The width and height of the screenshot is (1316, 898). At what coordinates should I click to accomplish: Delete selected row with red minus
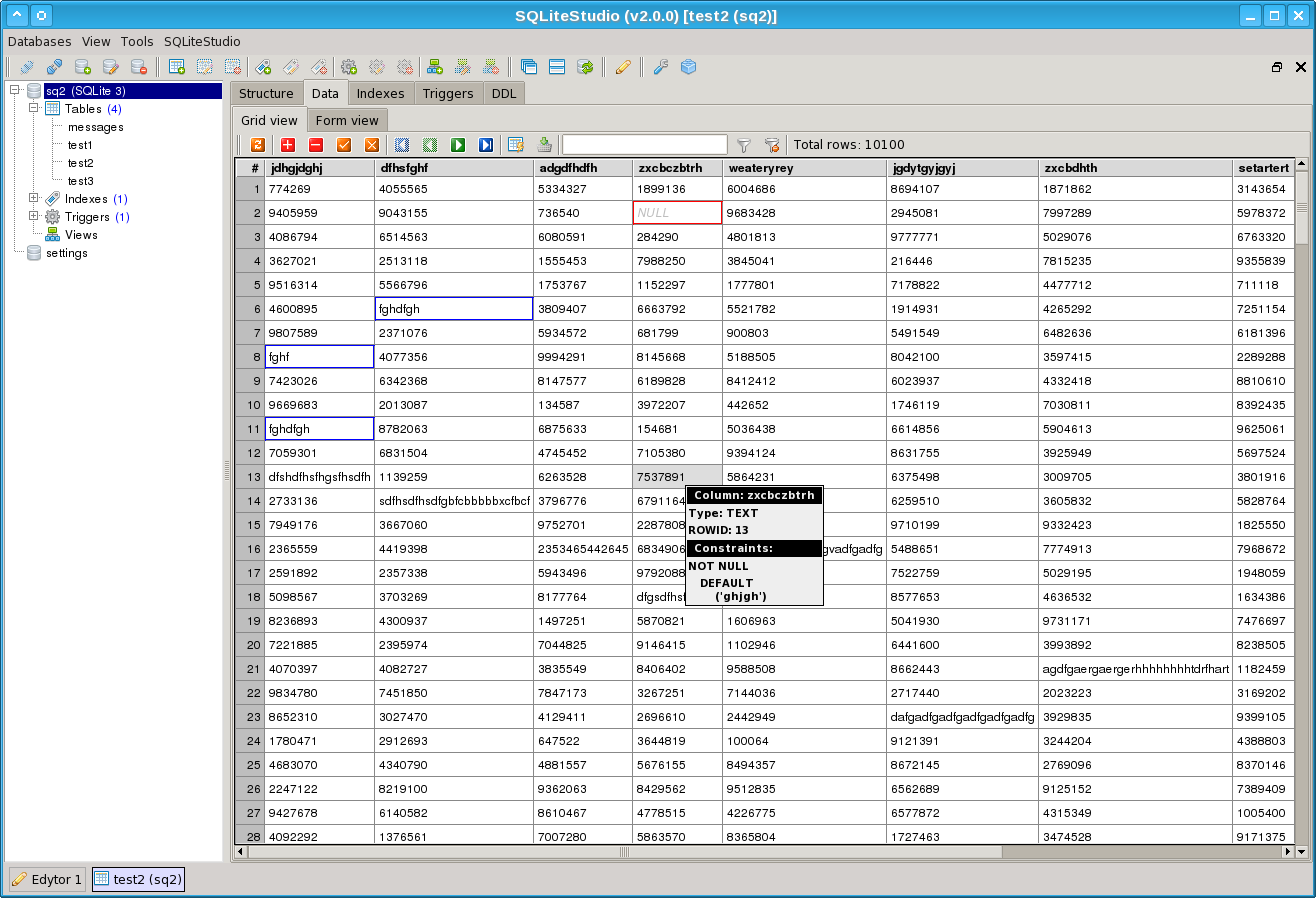(x=316, y=145)
